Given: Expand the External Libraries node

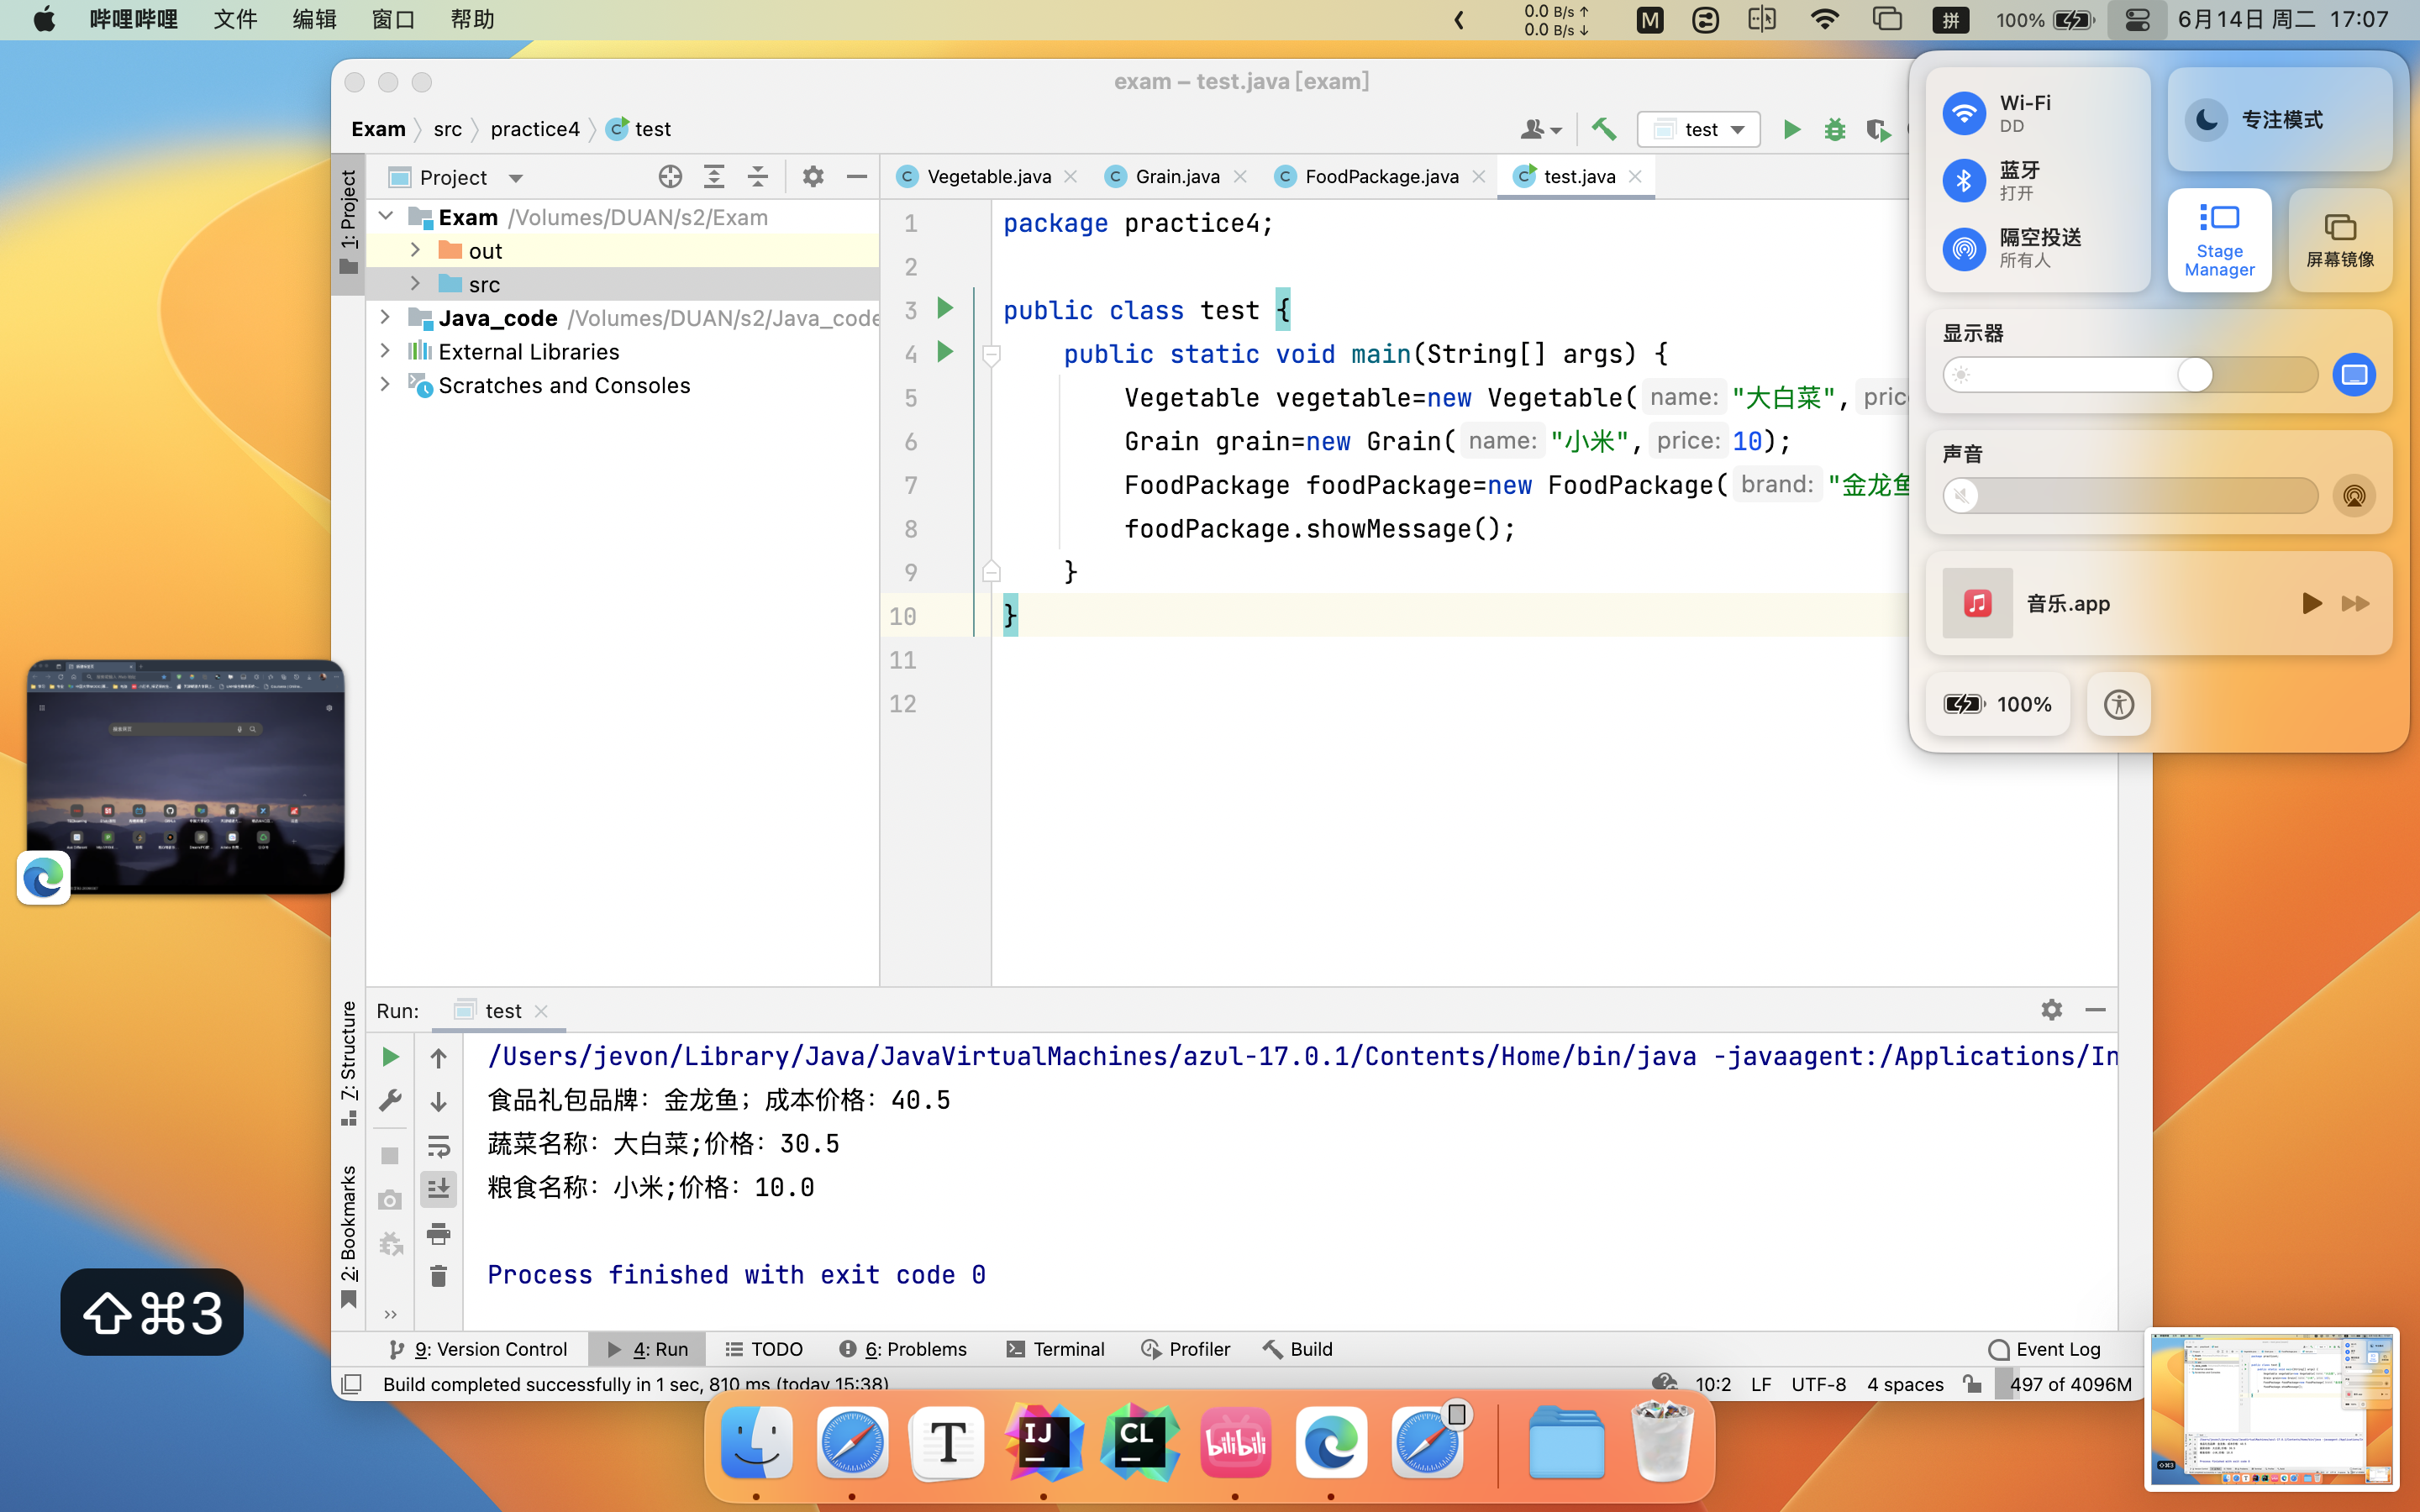Looking at the screenshot, I should pos(385,351).
